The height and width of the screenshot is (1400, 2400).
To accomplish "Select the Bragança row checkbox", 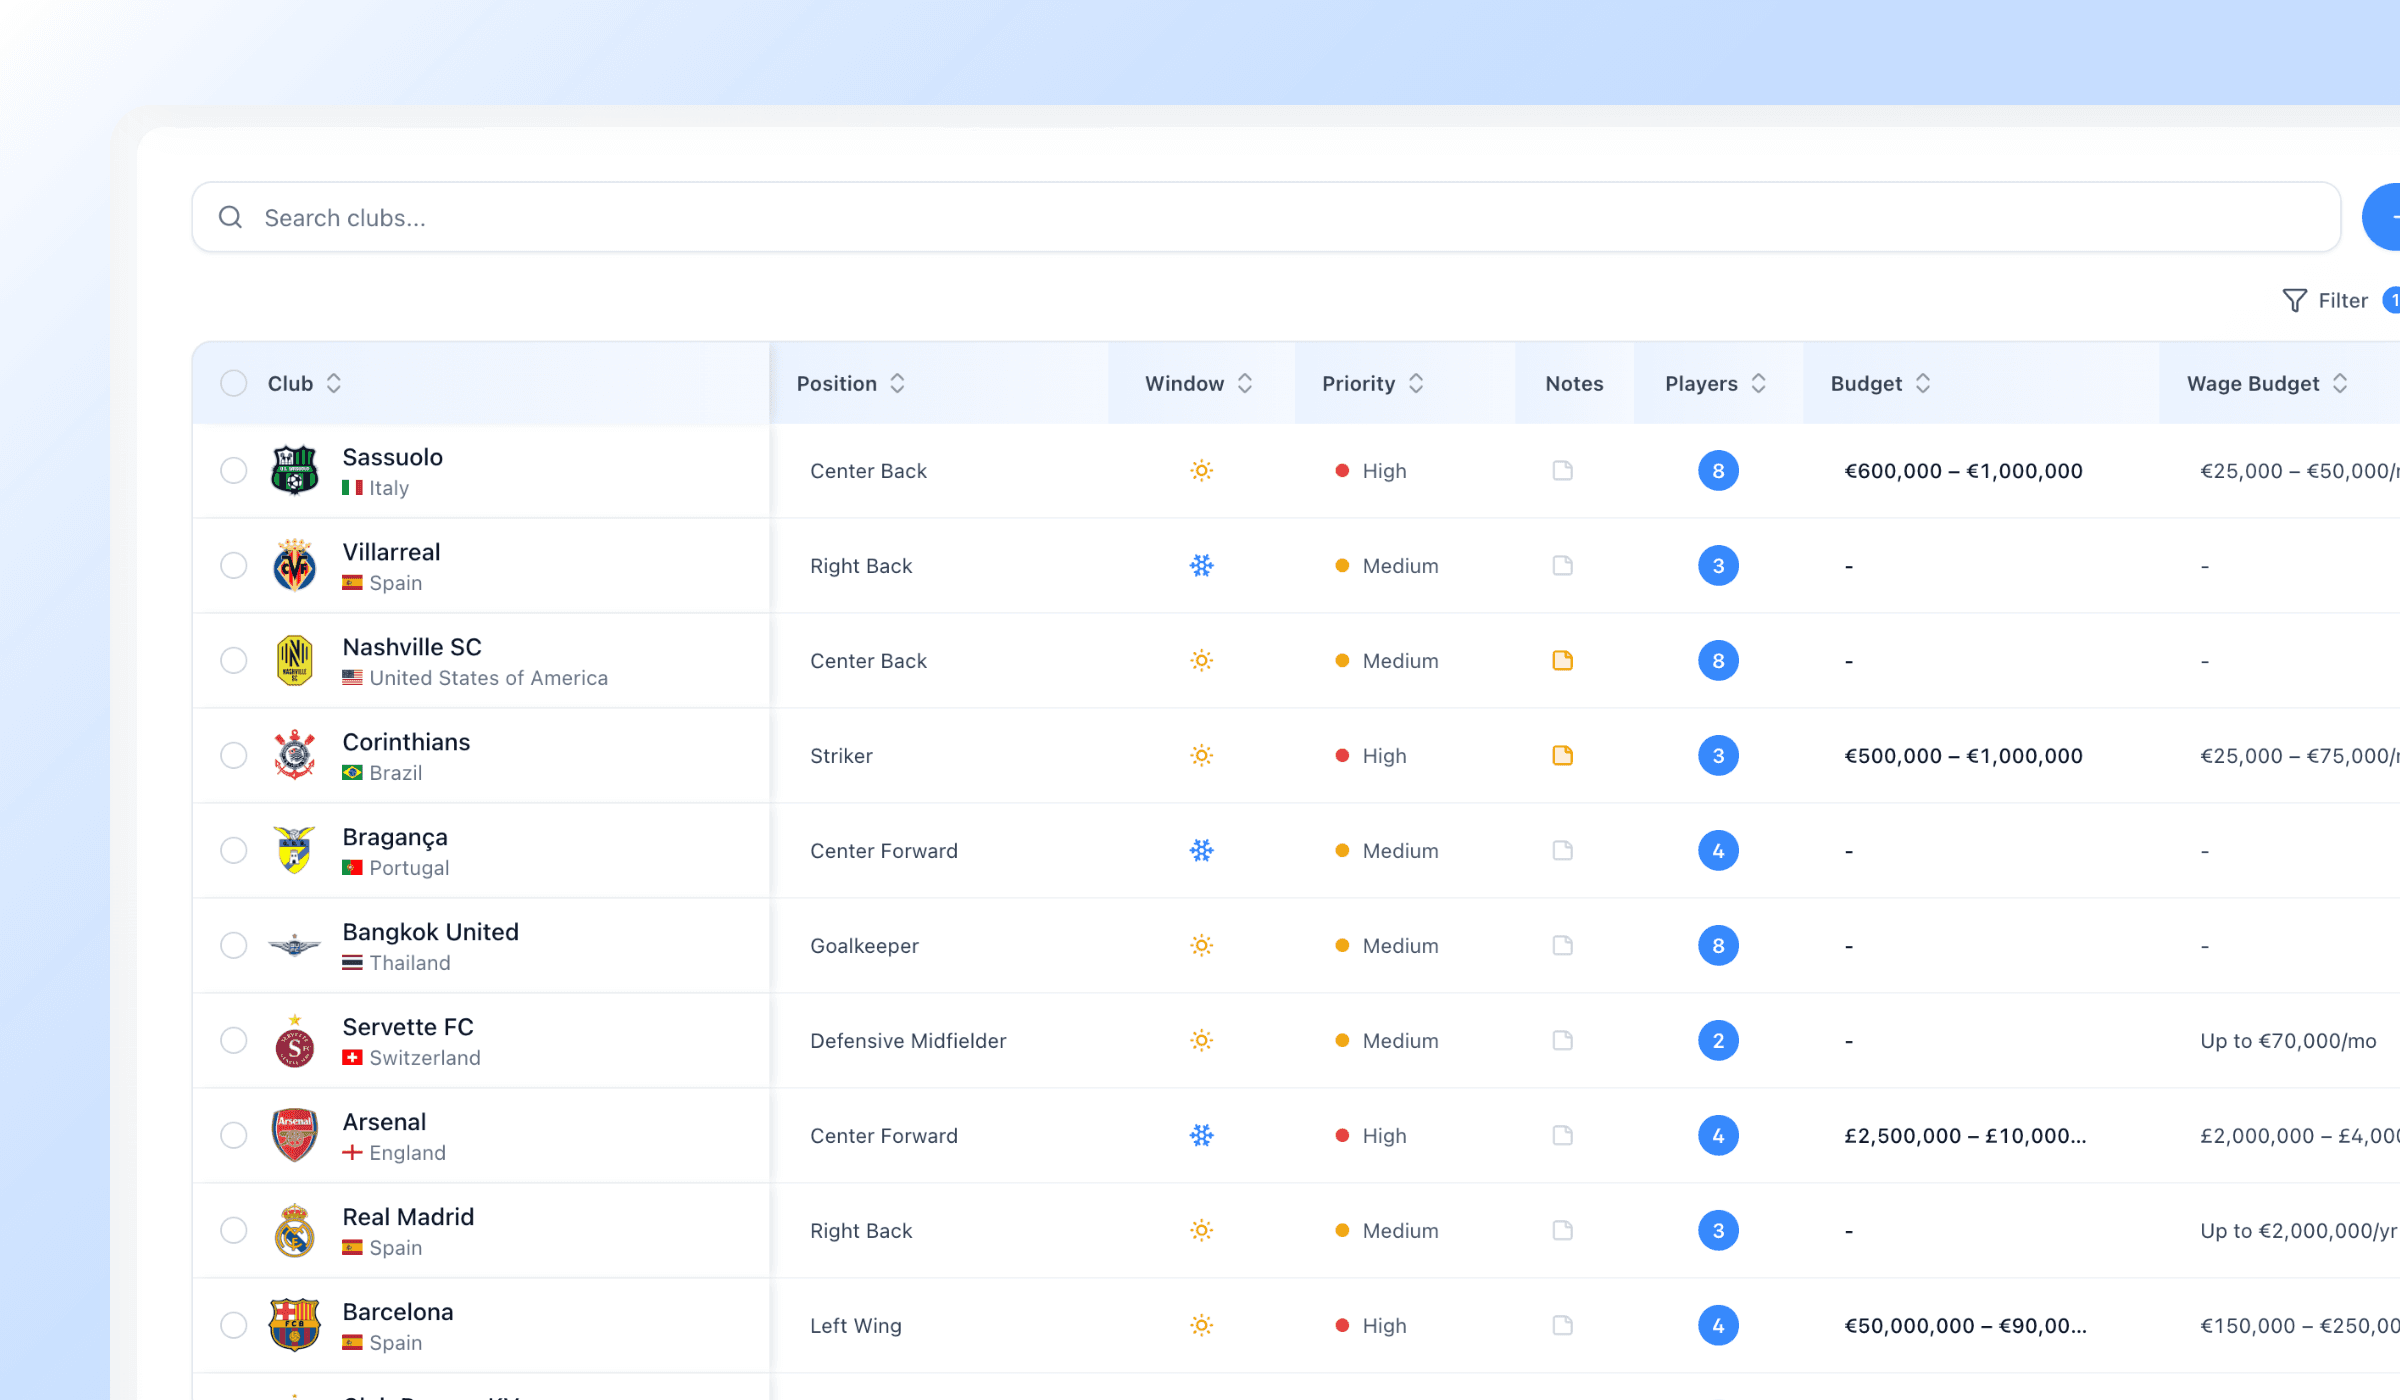I will (233, 850).
